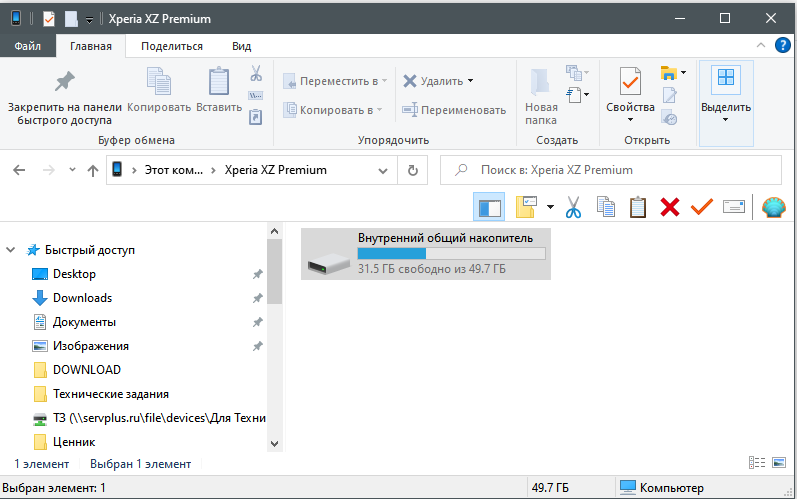This screenshot has height=499, width=797.
Task: Click the Переименовать button
Action: click(x=454, y=110)
